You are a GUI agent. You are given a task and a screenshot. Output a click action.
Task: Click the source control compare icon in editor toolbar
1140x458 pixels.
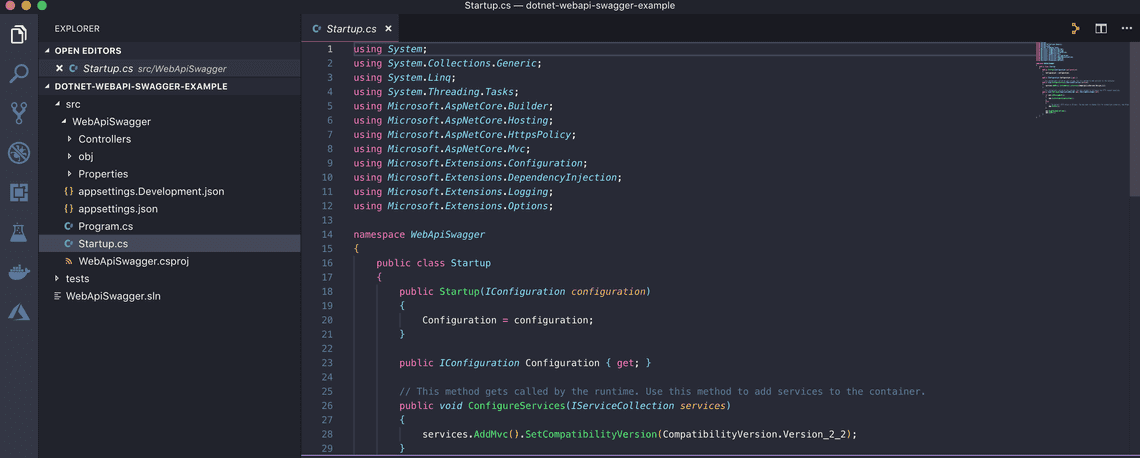[x=1075, y=28]
